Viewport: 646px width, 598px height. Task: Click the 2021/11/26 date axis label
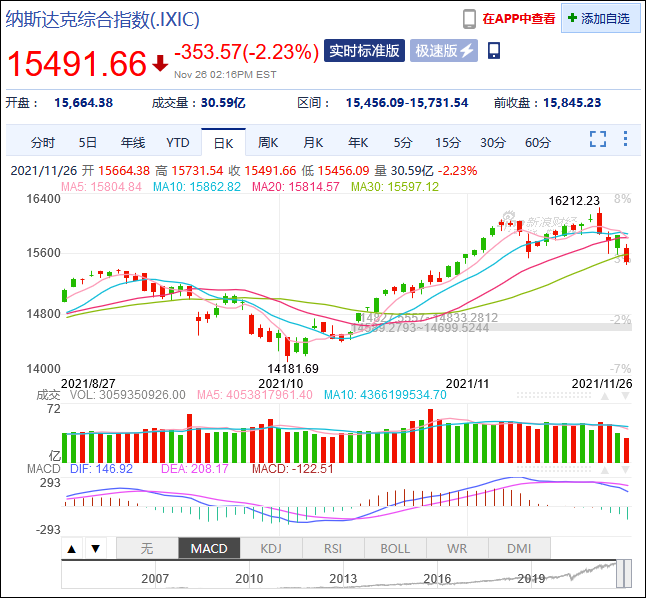click(602, 384)
